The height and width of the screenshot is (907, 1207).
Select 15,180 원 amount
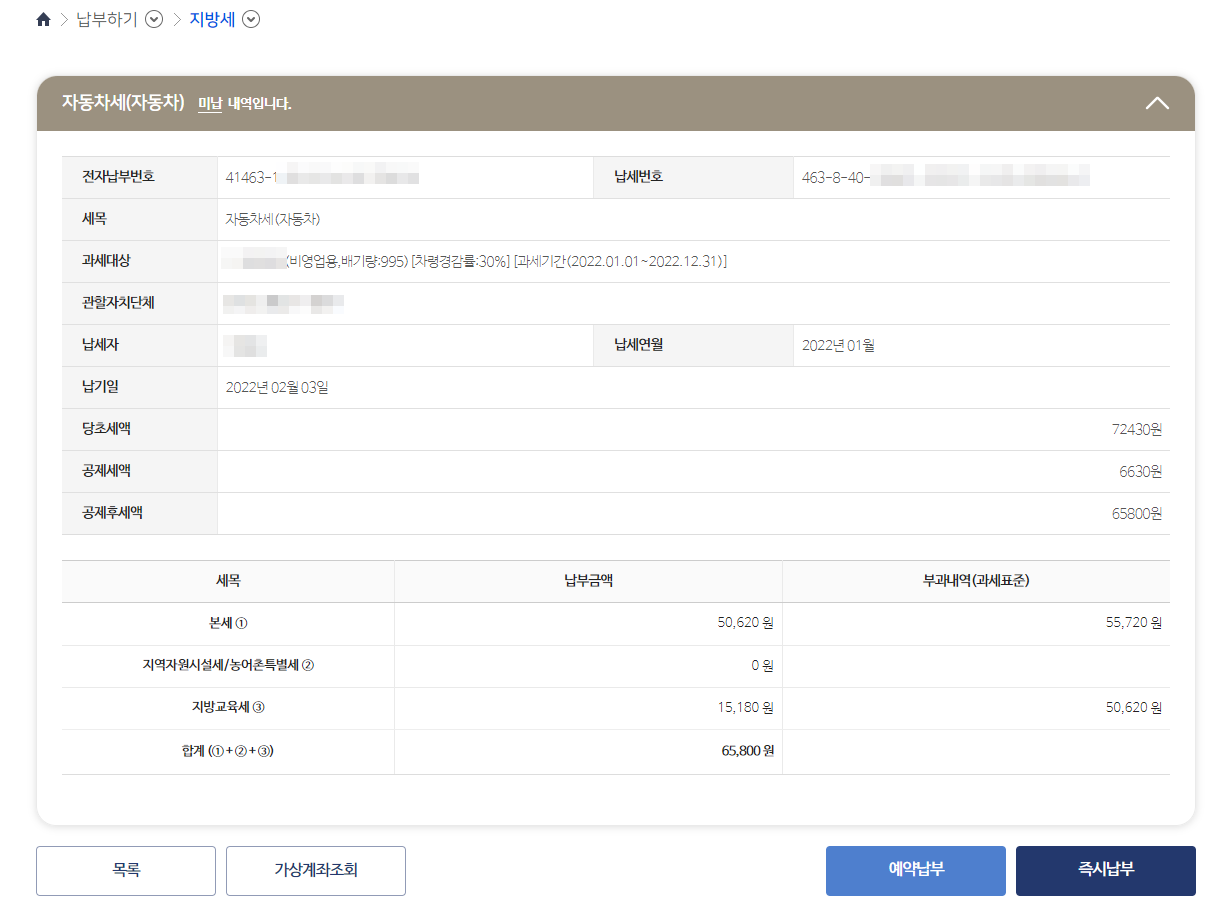pos(746,708)
